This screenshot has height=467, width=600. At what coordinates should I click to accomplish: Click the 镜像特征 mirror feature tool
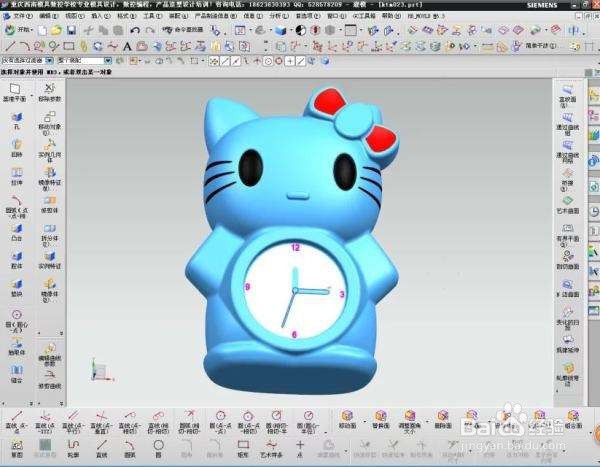tap(50, 178)
